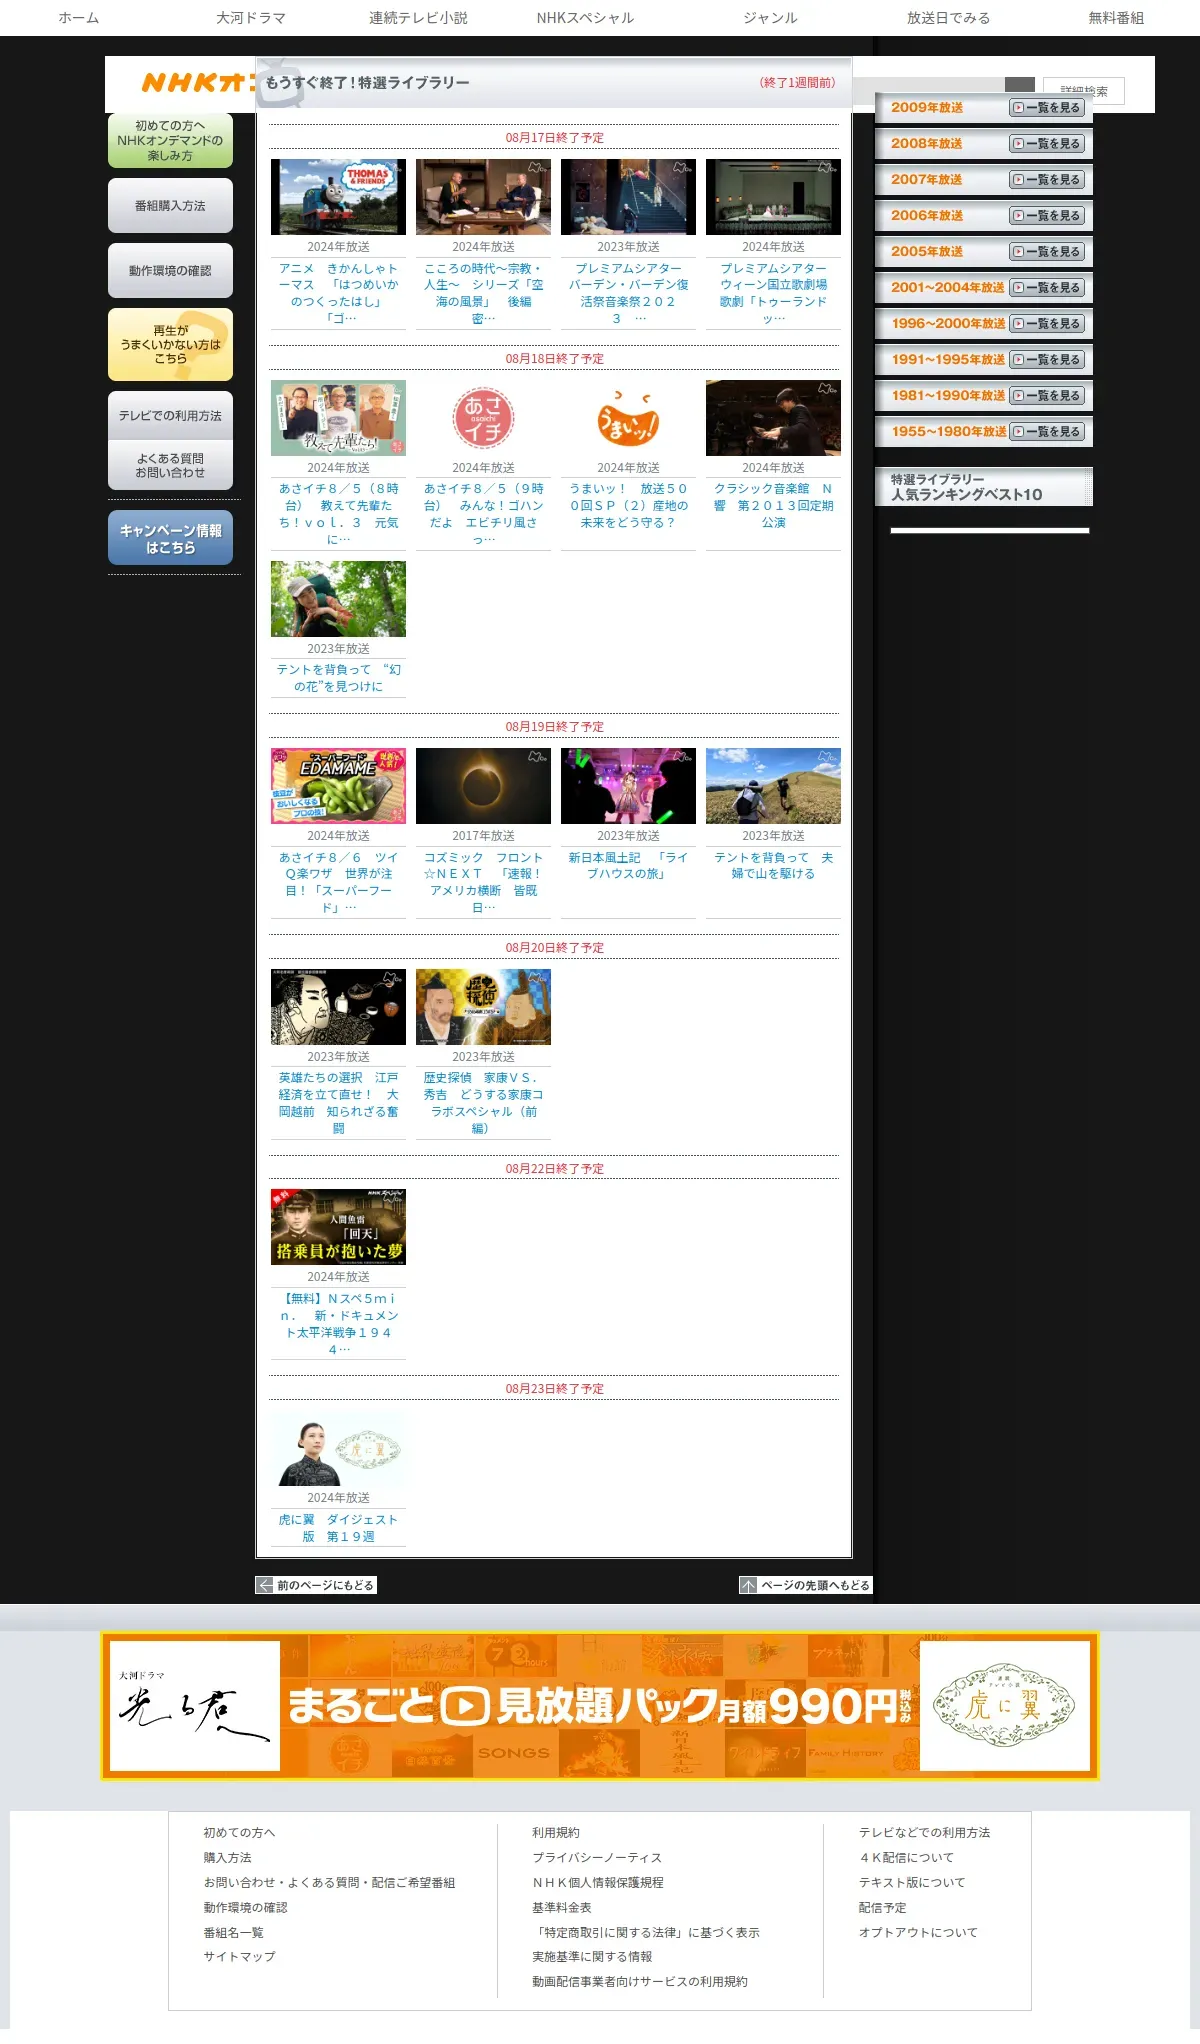View the list for 1955~1980年放送

(1047, 432)
